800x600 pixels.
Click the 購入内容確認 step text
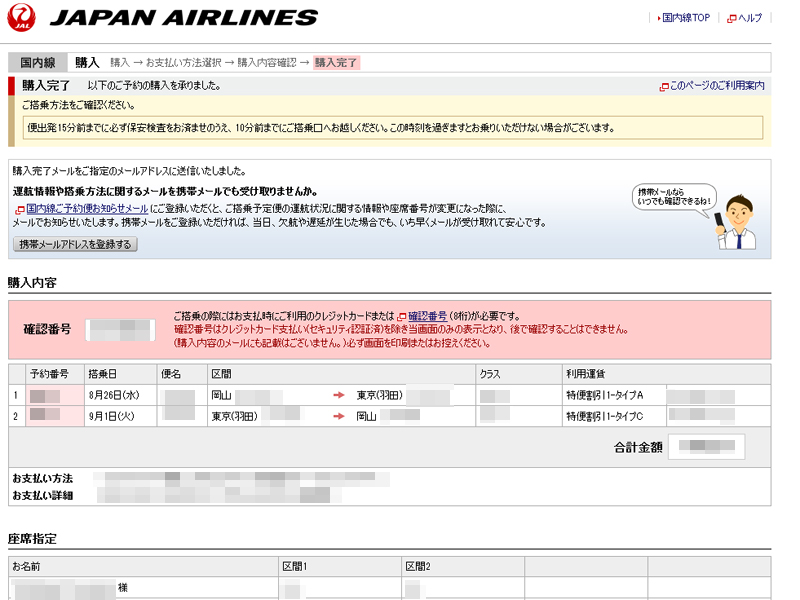point(267,63)
